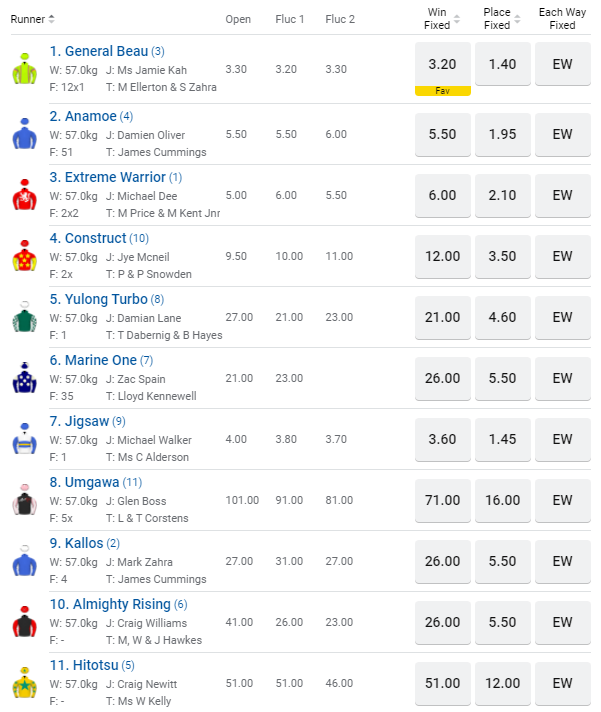Open the Jigsaw runner link

click(86, 421)
